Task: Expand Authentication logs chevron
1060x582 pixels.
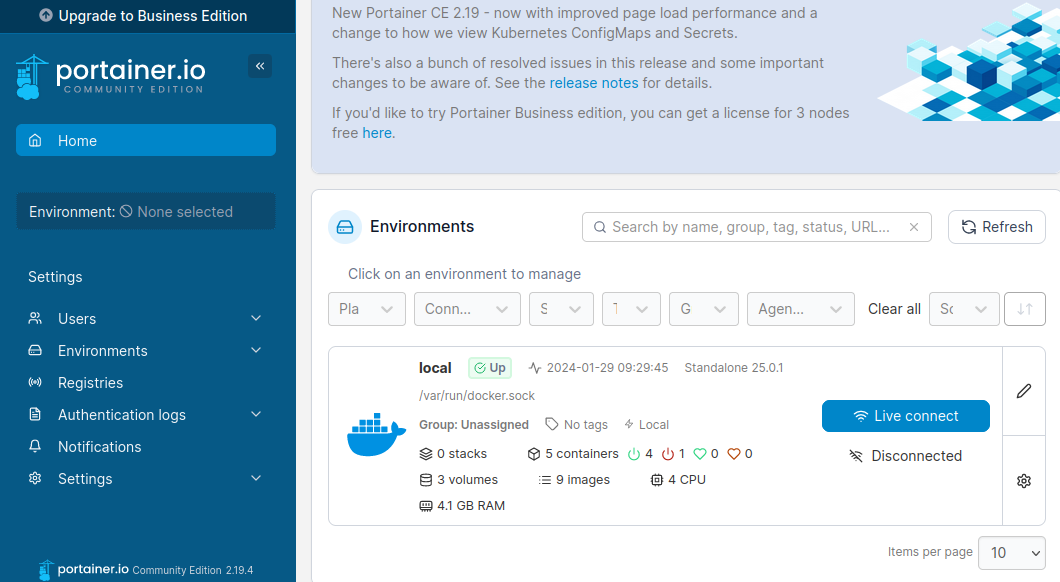Action: (x=256, y=414)
